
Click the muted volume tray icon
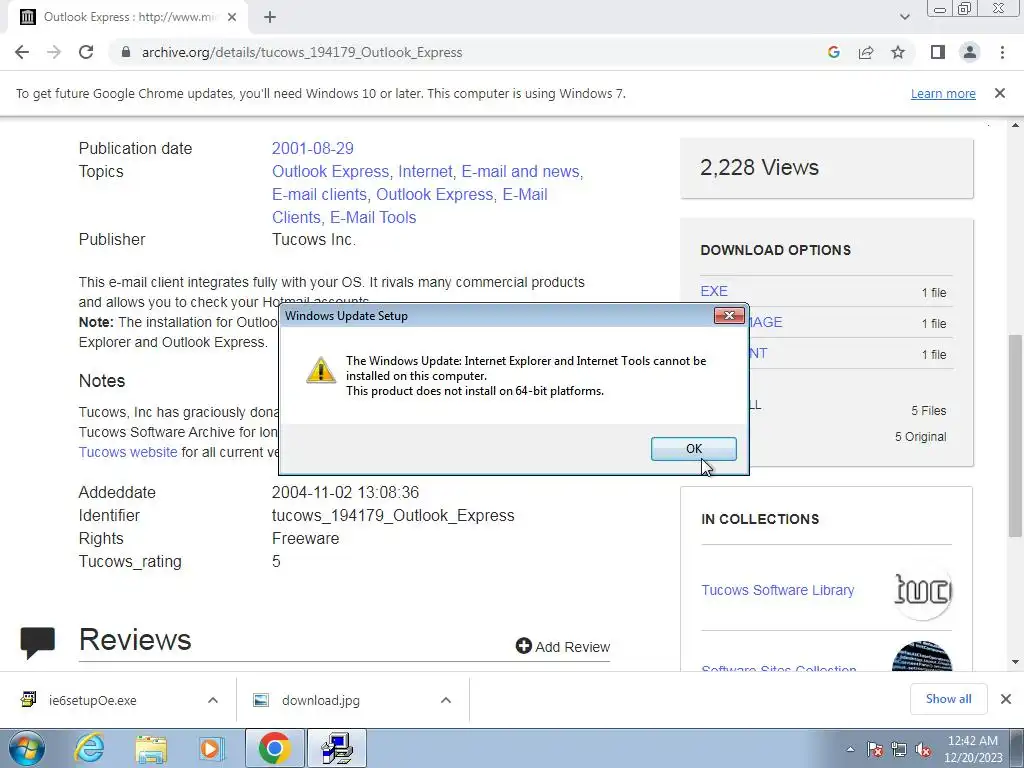[x=923, y=749]
